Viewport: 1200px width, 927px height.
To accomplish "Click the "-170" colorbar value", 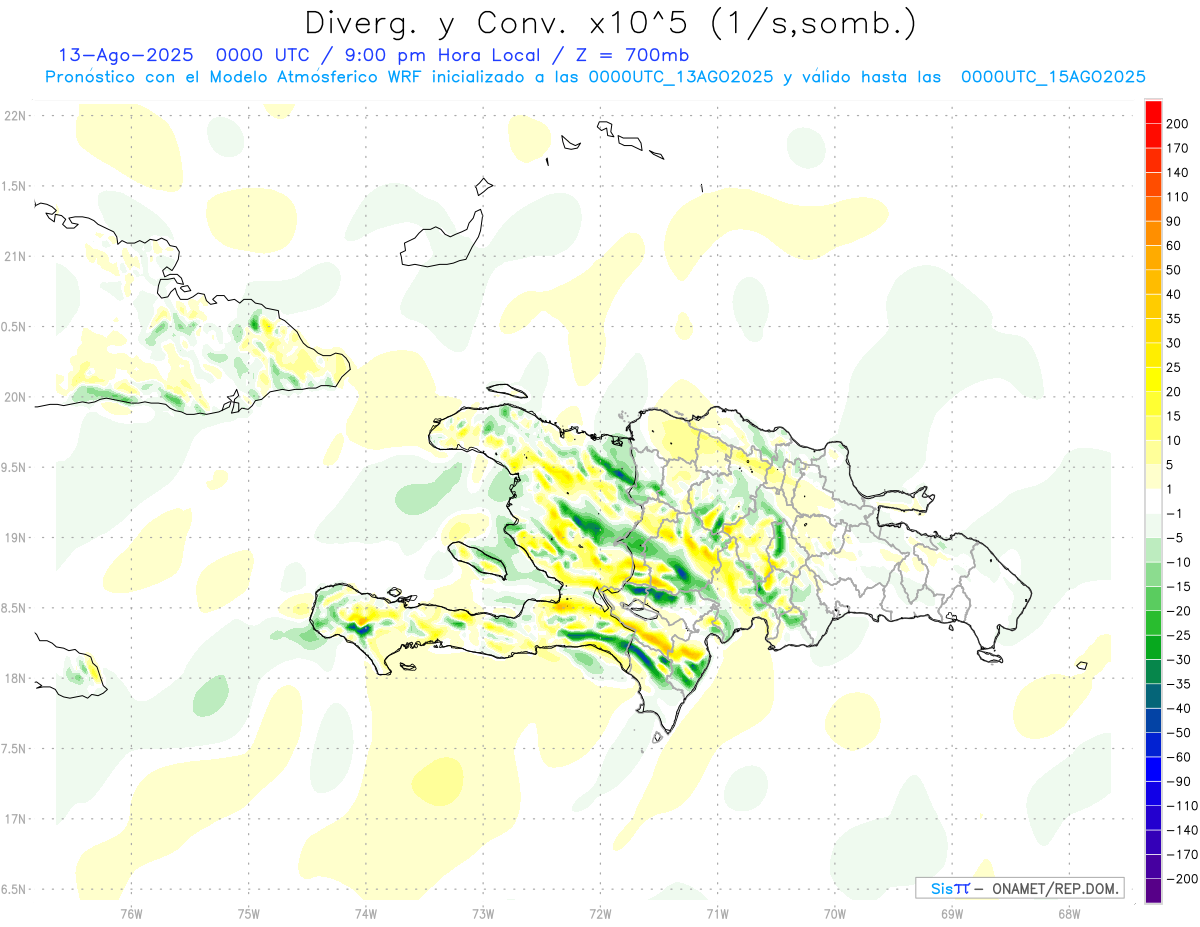I will click(1184, 854).
